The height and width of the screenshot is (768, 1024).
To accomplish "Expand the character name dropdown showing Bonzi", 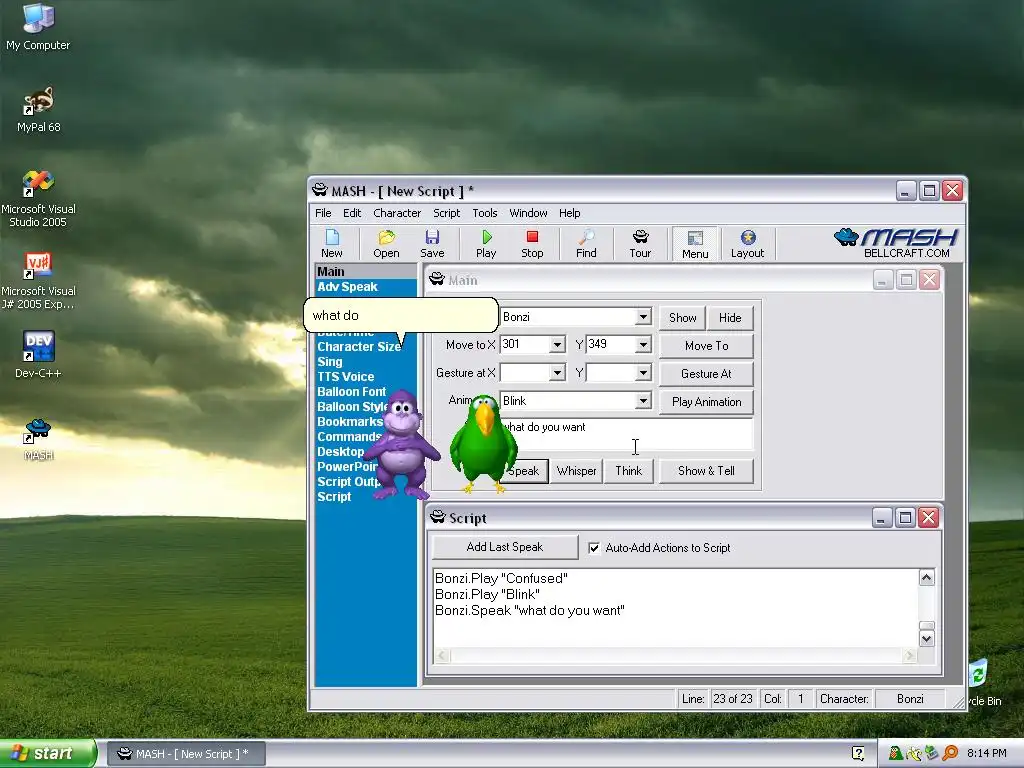I will tap(643, 317).
